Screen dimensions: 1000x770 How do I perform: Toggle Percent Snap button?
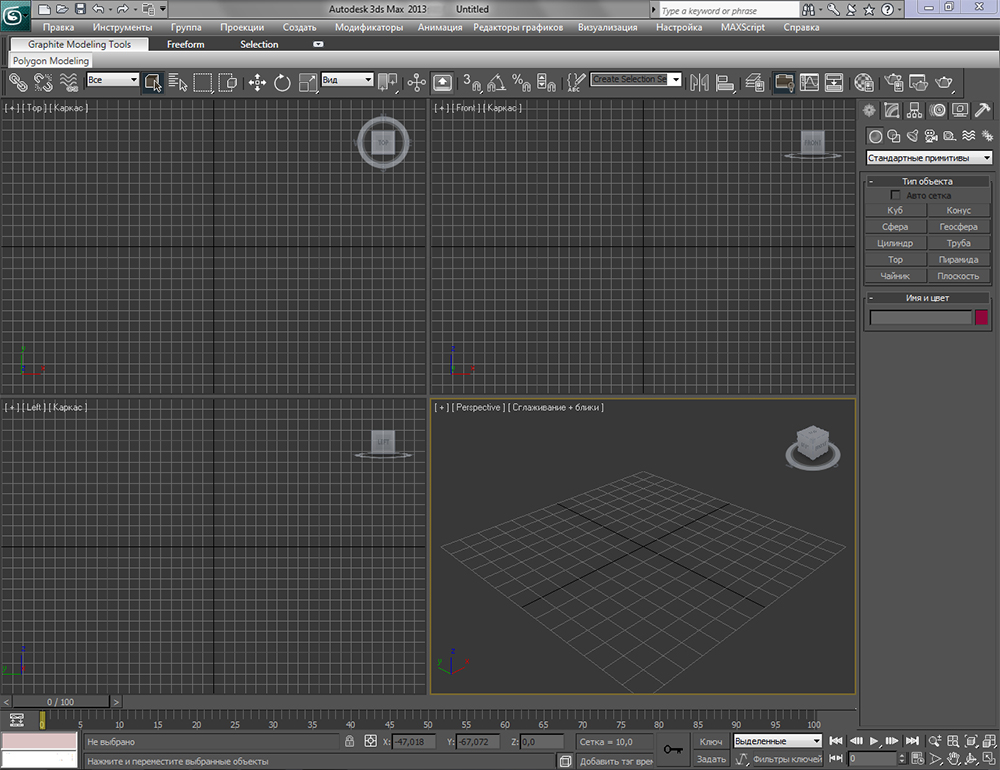(x=521, y=82)
